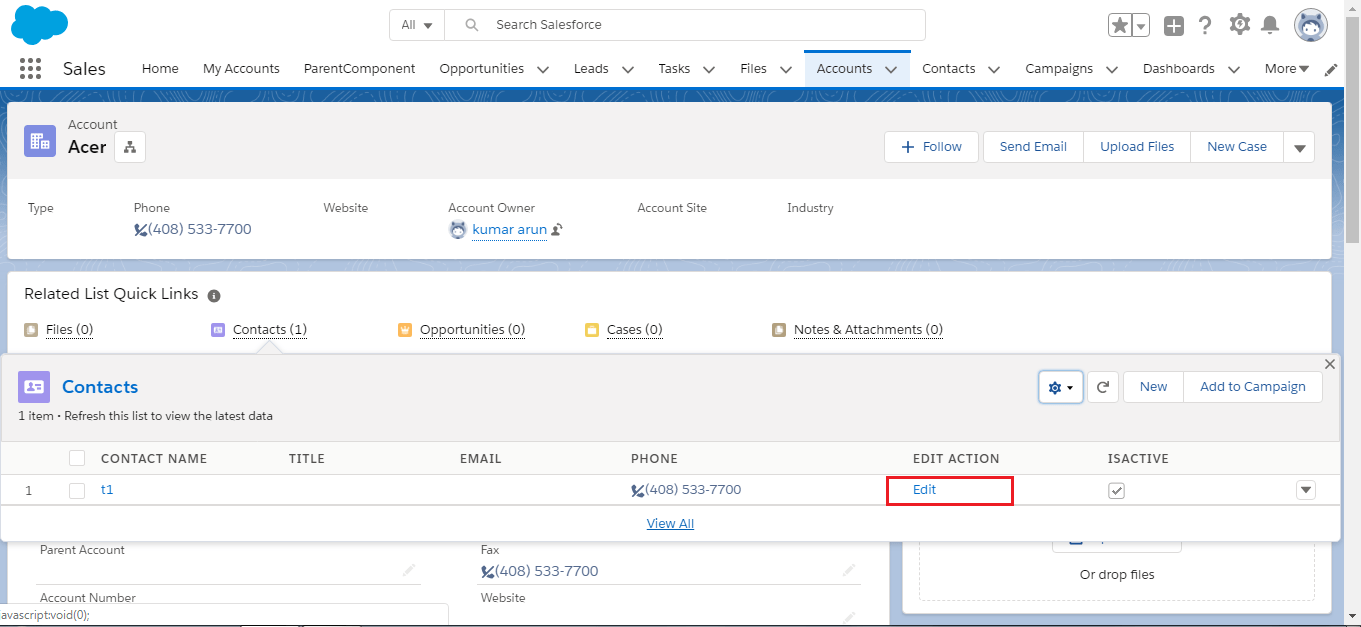The width and height of the screenshot is (1361, 627).
Task: Open the App Launcher grid icon
Action: click(30, 69)
